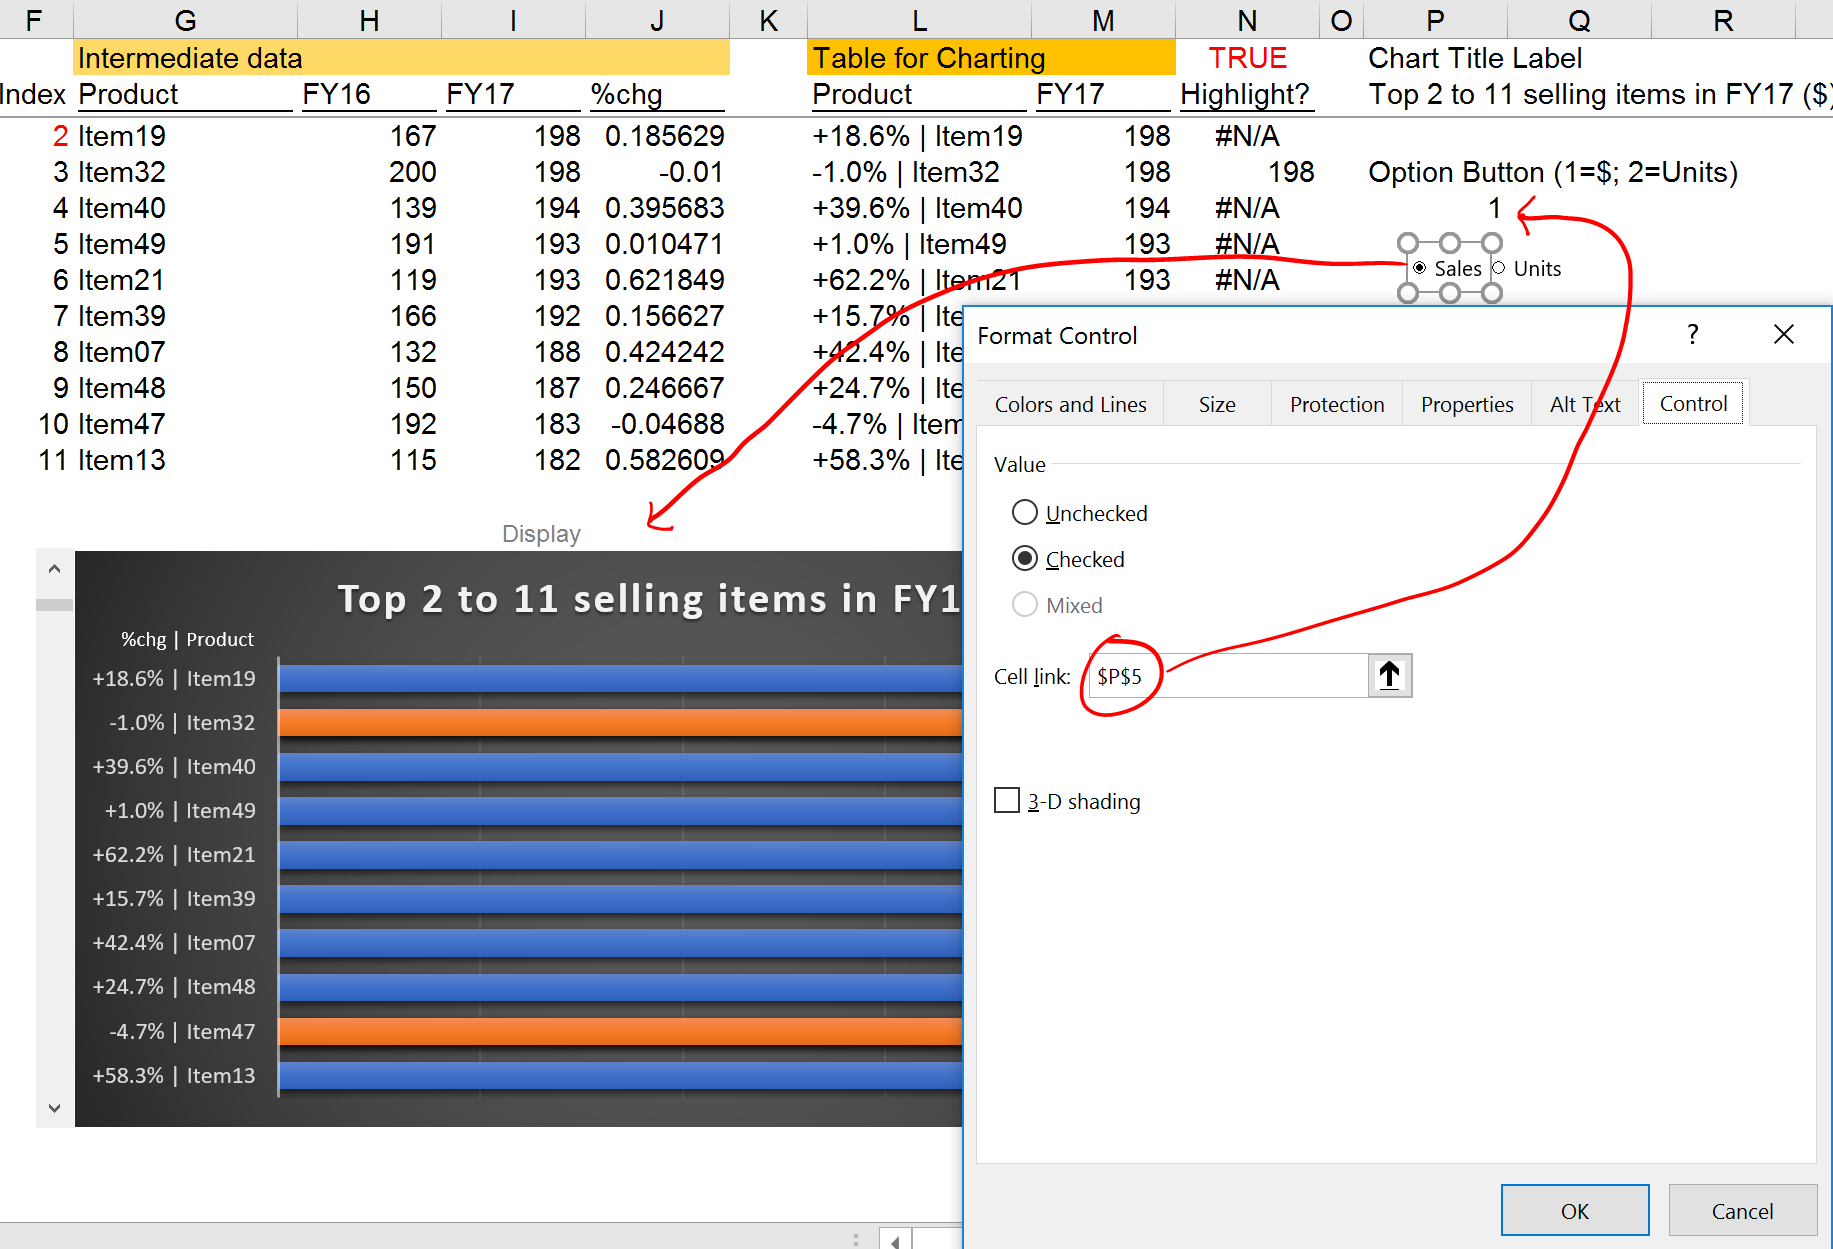1833x1249 pixels.
Task: Select the Unchecked value option
Action: coord(1025,513)
